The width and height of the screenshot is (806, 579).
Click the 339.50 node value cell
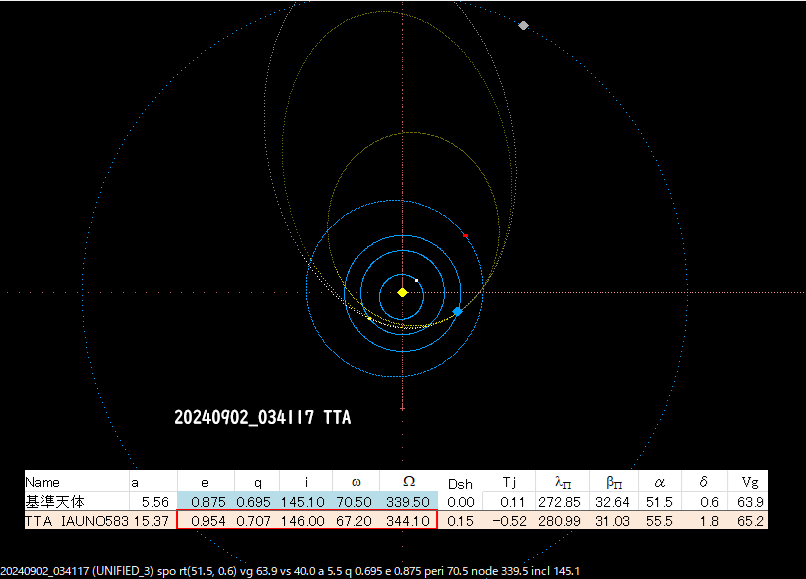[x=408, y=501]
